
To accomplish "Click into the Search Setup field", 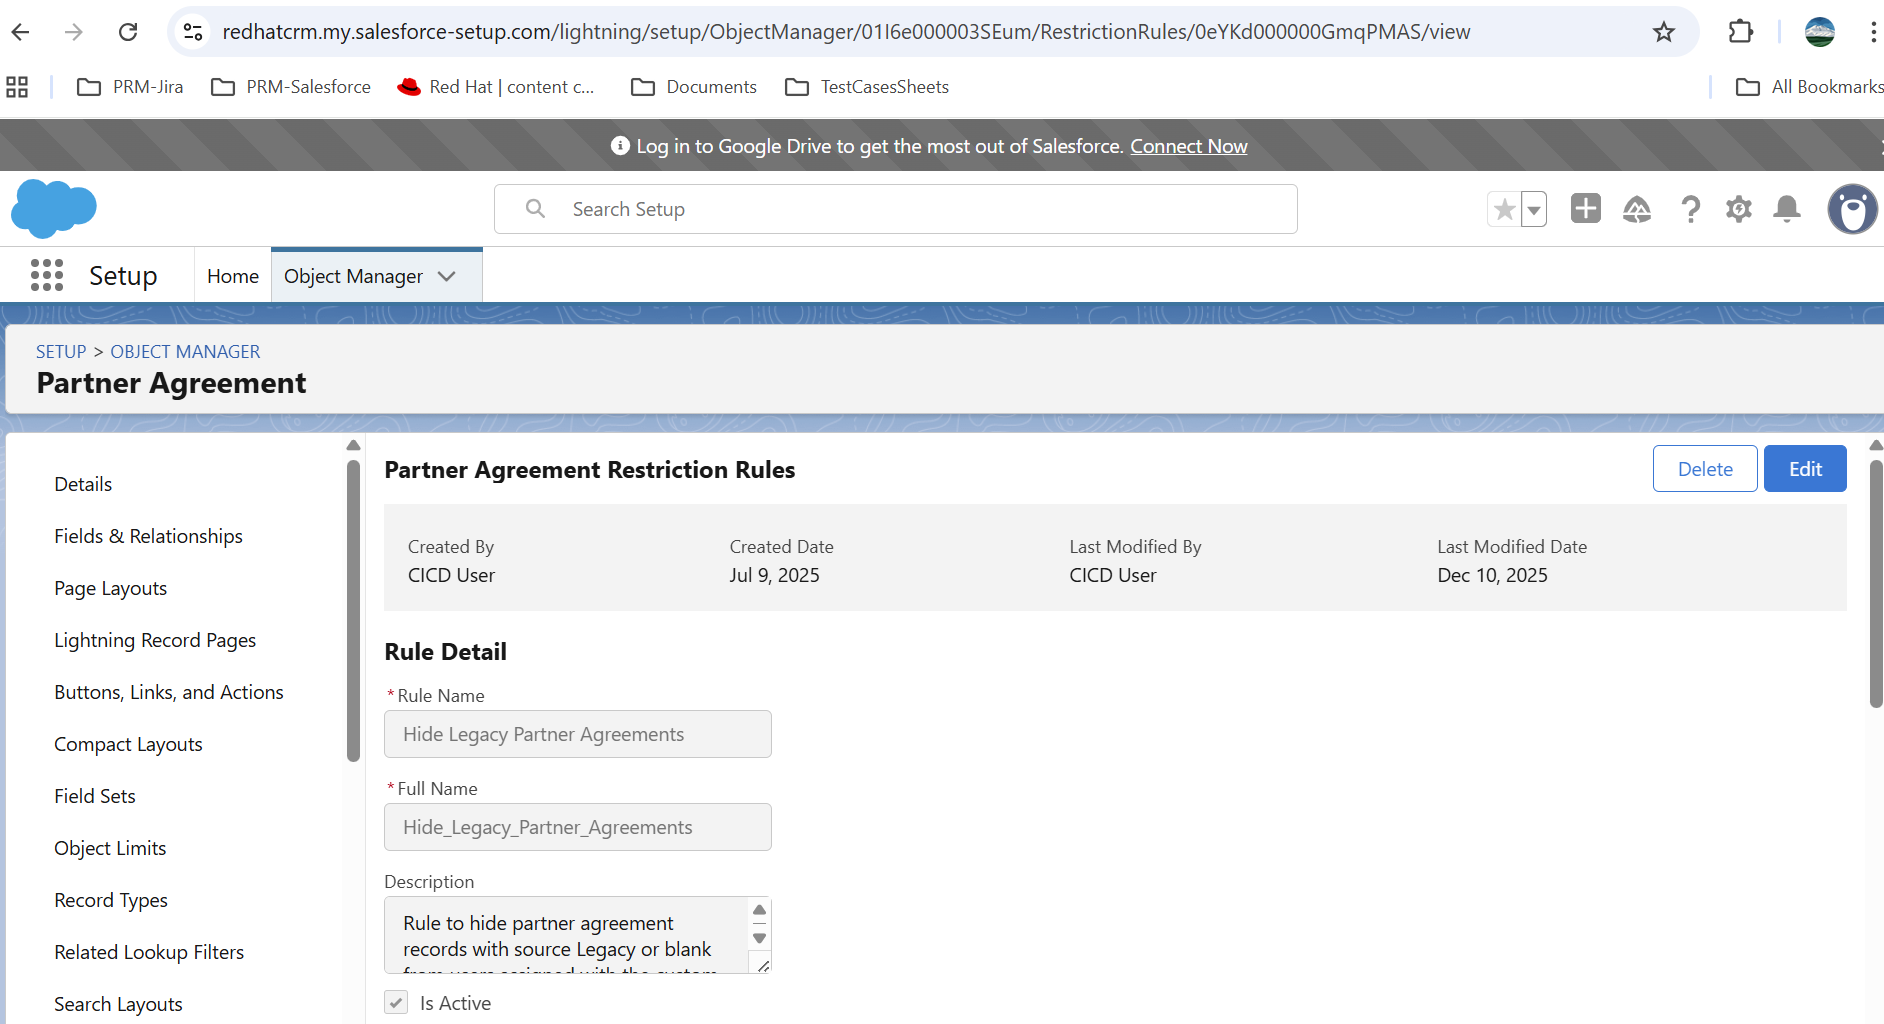I will pos(896,209).
